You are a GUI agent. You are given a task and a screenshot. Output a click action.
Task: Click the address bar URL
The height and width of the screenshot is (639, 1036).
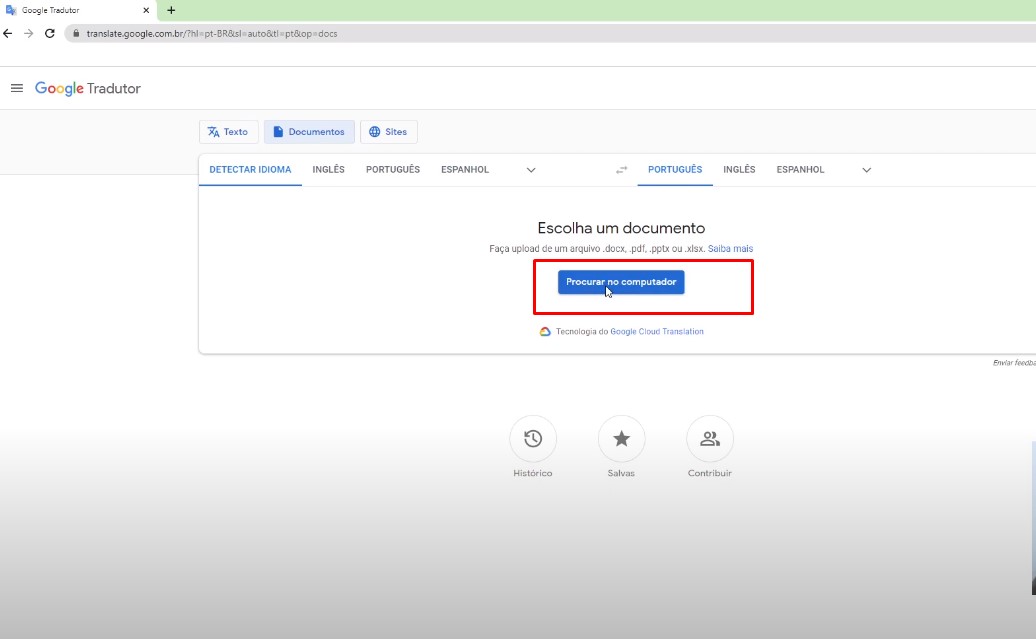(x=211, y=33)
